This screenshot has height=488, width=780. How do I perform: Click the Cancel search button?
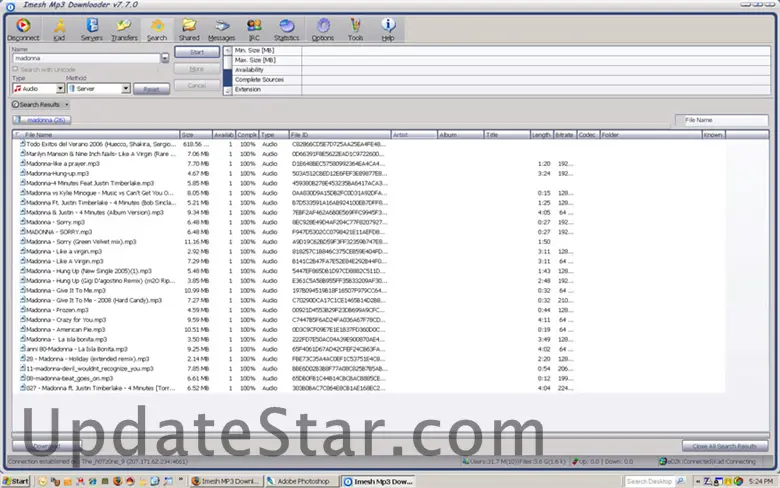tap(197, 86)
